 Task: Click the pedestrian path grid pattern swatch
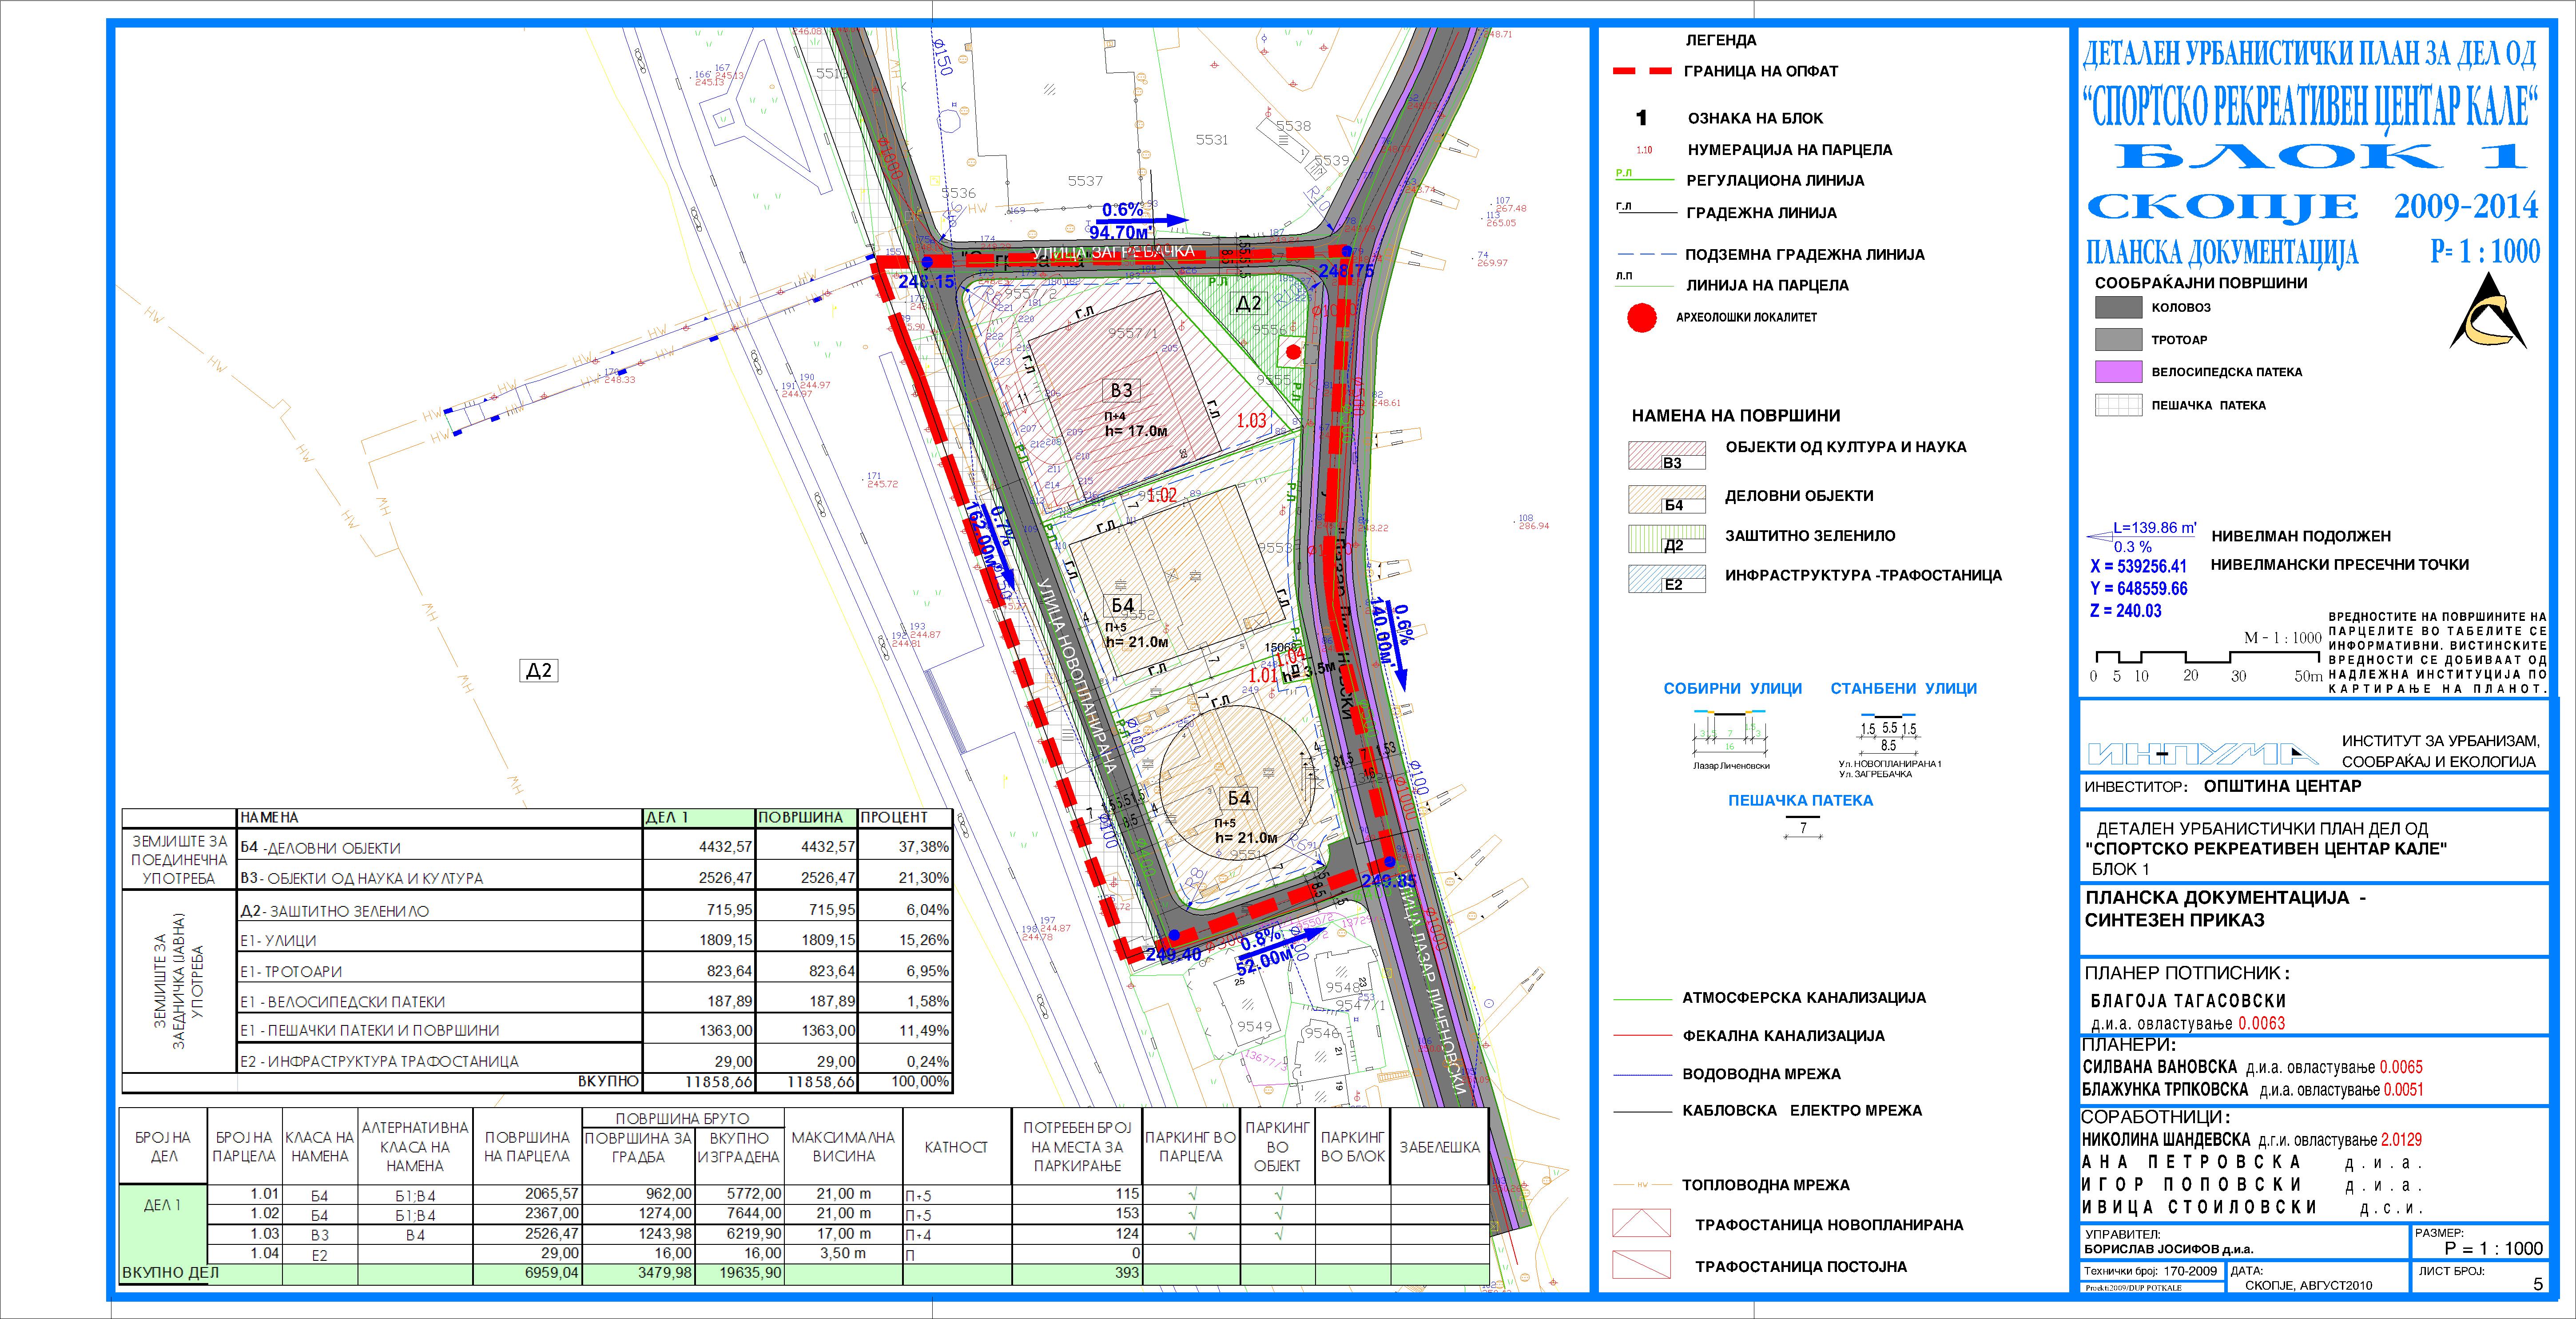(2118, 405)
